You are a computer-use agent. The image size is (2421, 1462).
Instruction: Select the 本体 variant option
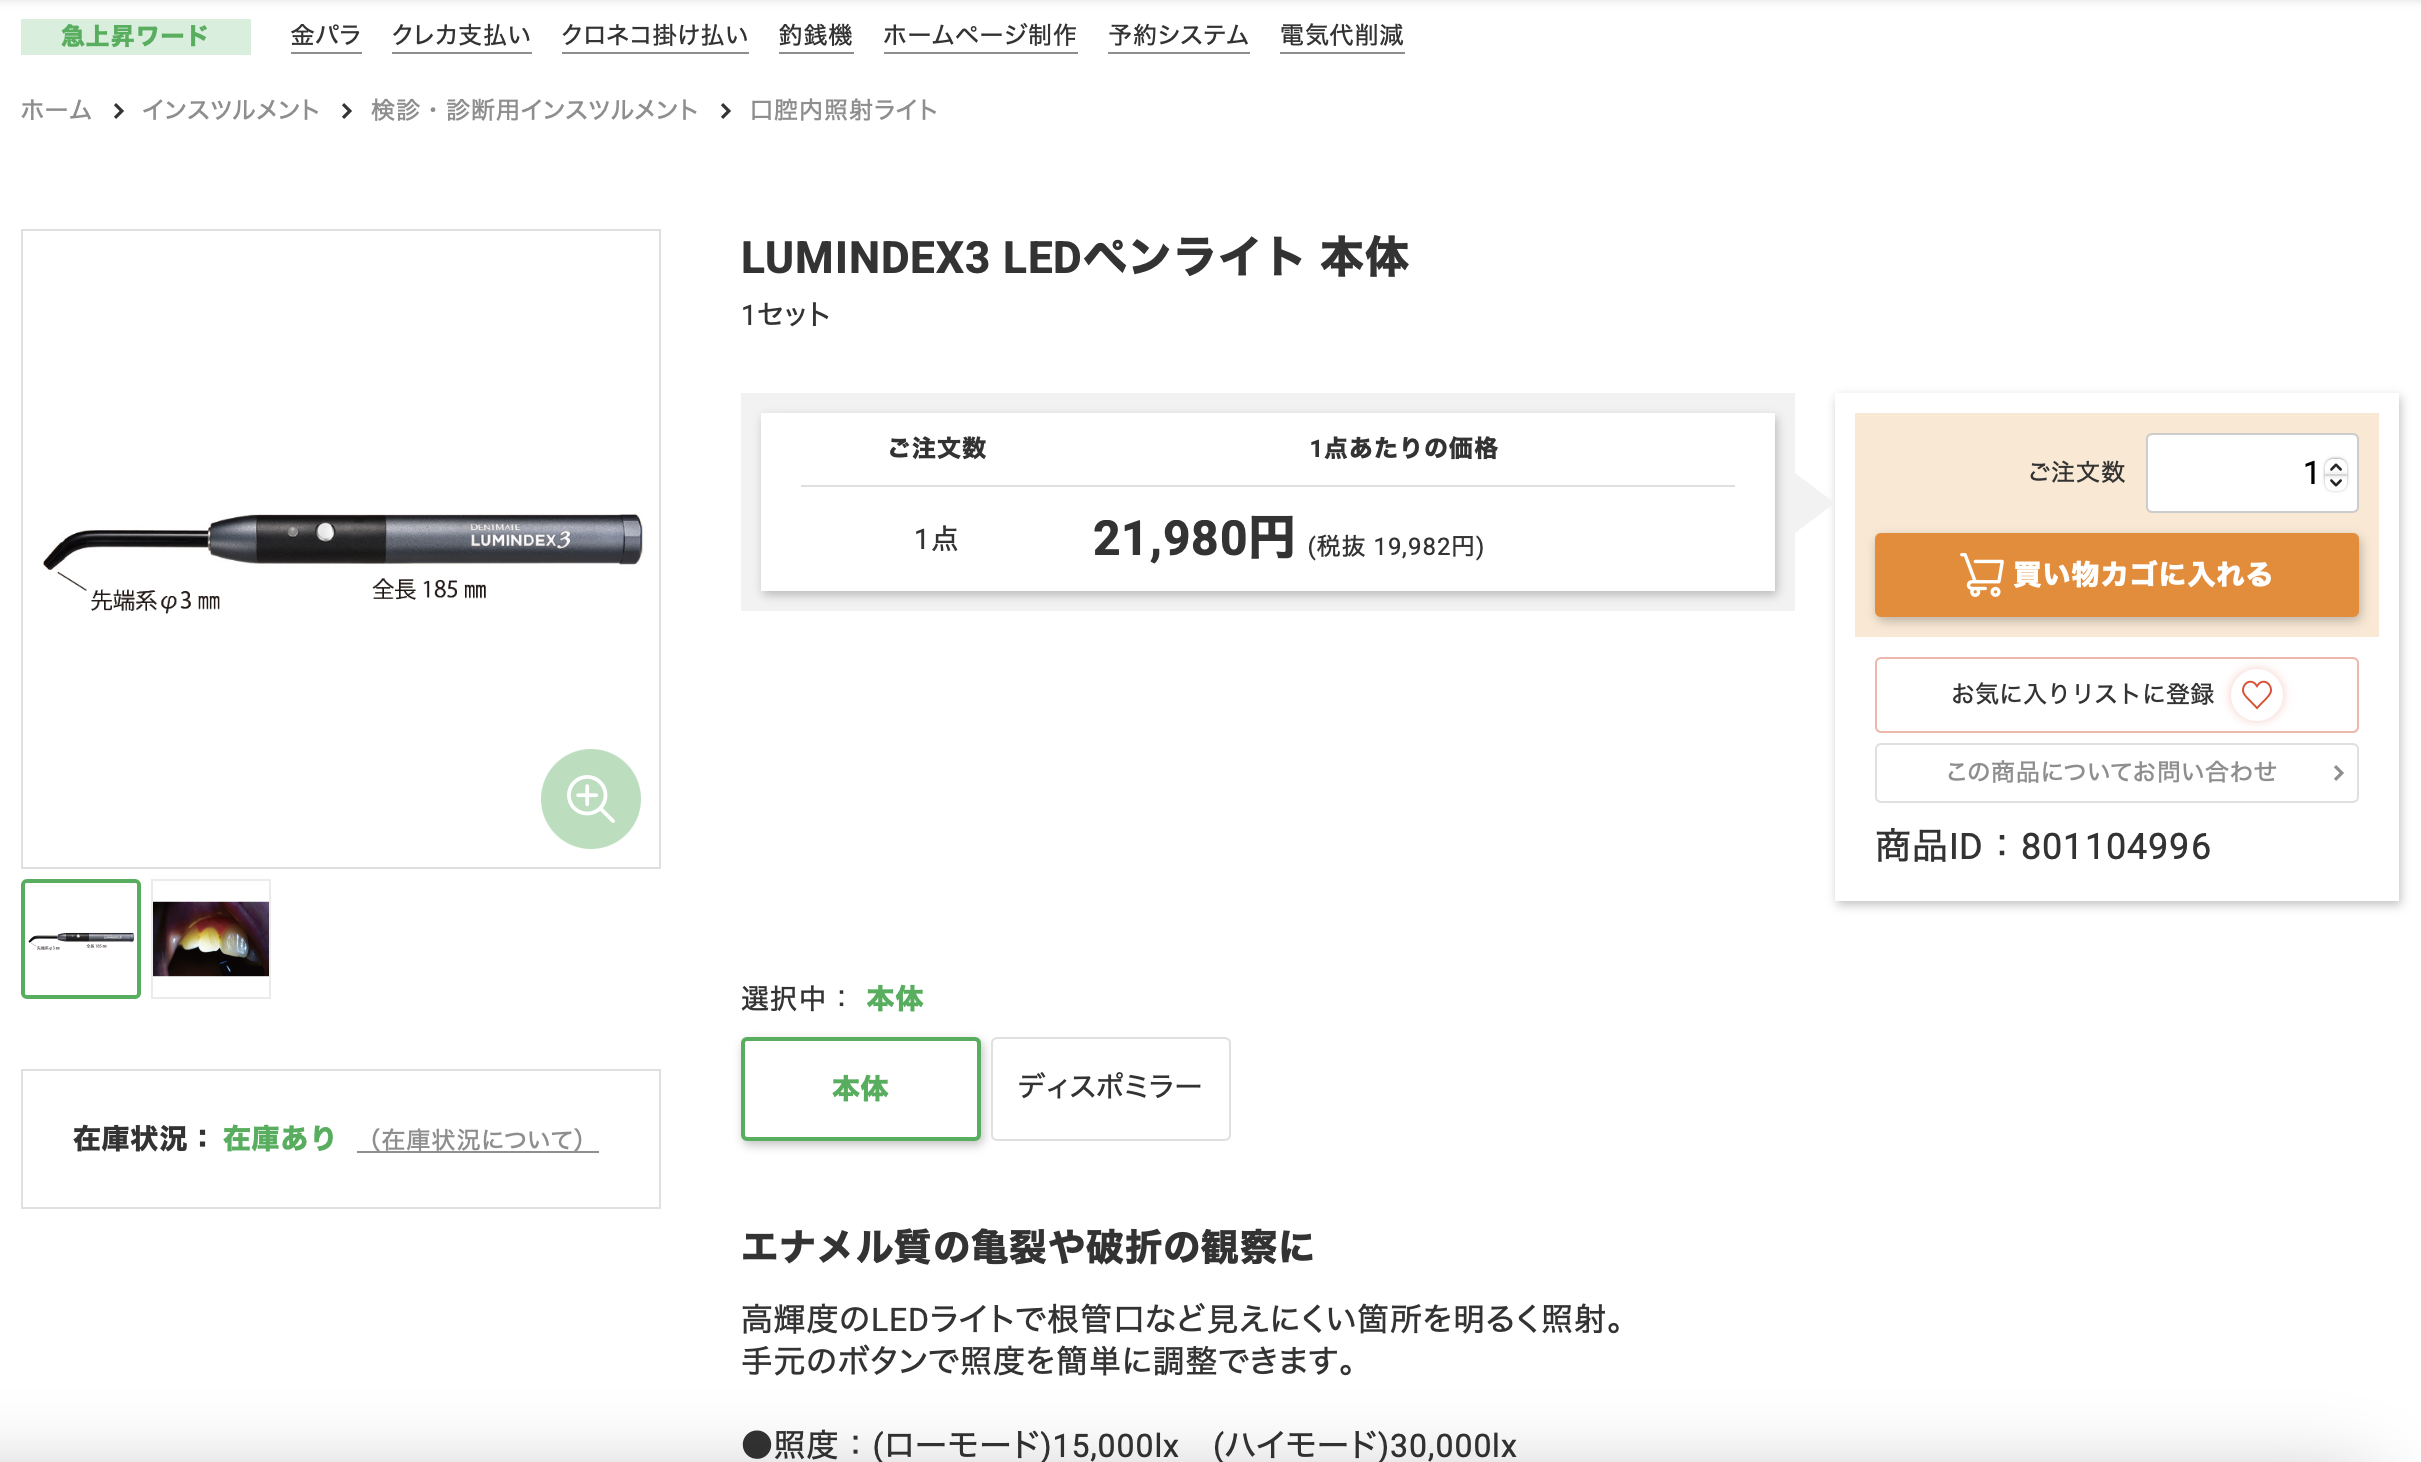tap(860, 1088)
